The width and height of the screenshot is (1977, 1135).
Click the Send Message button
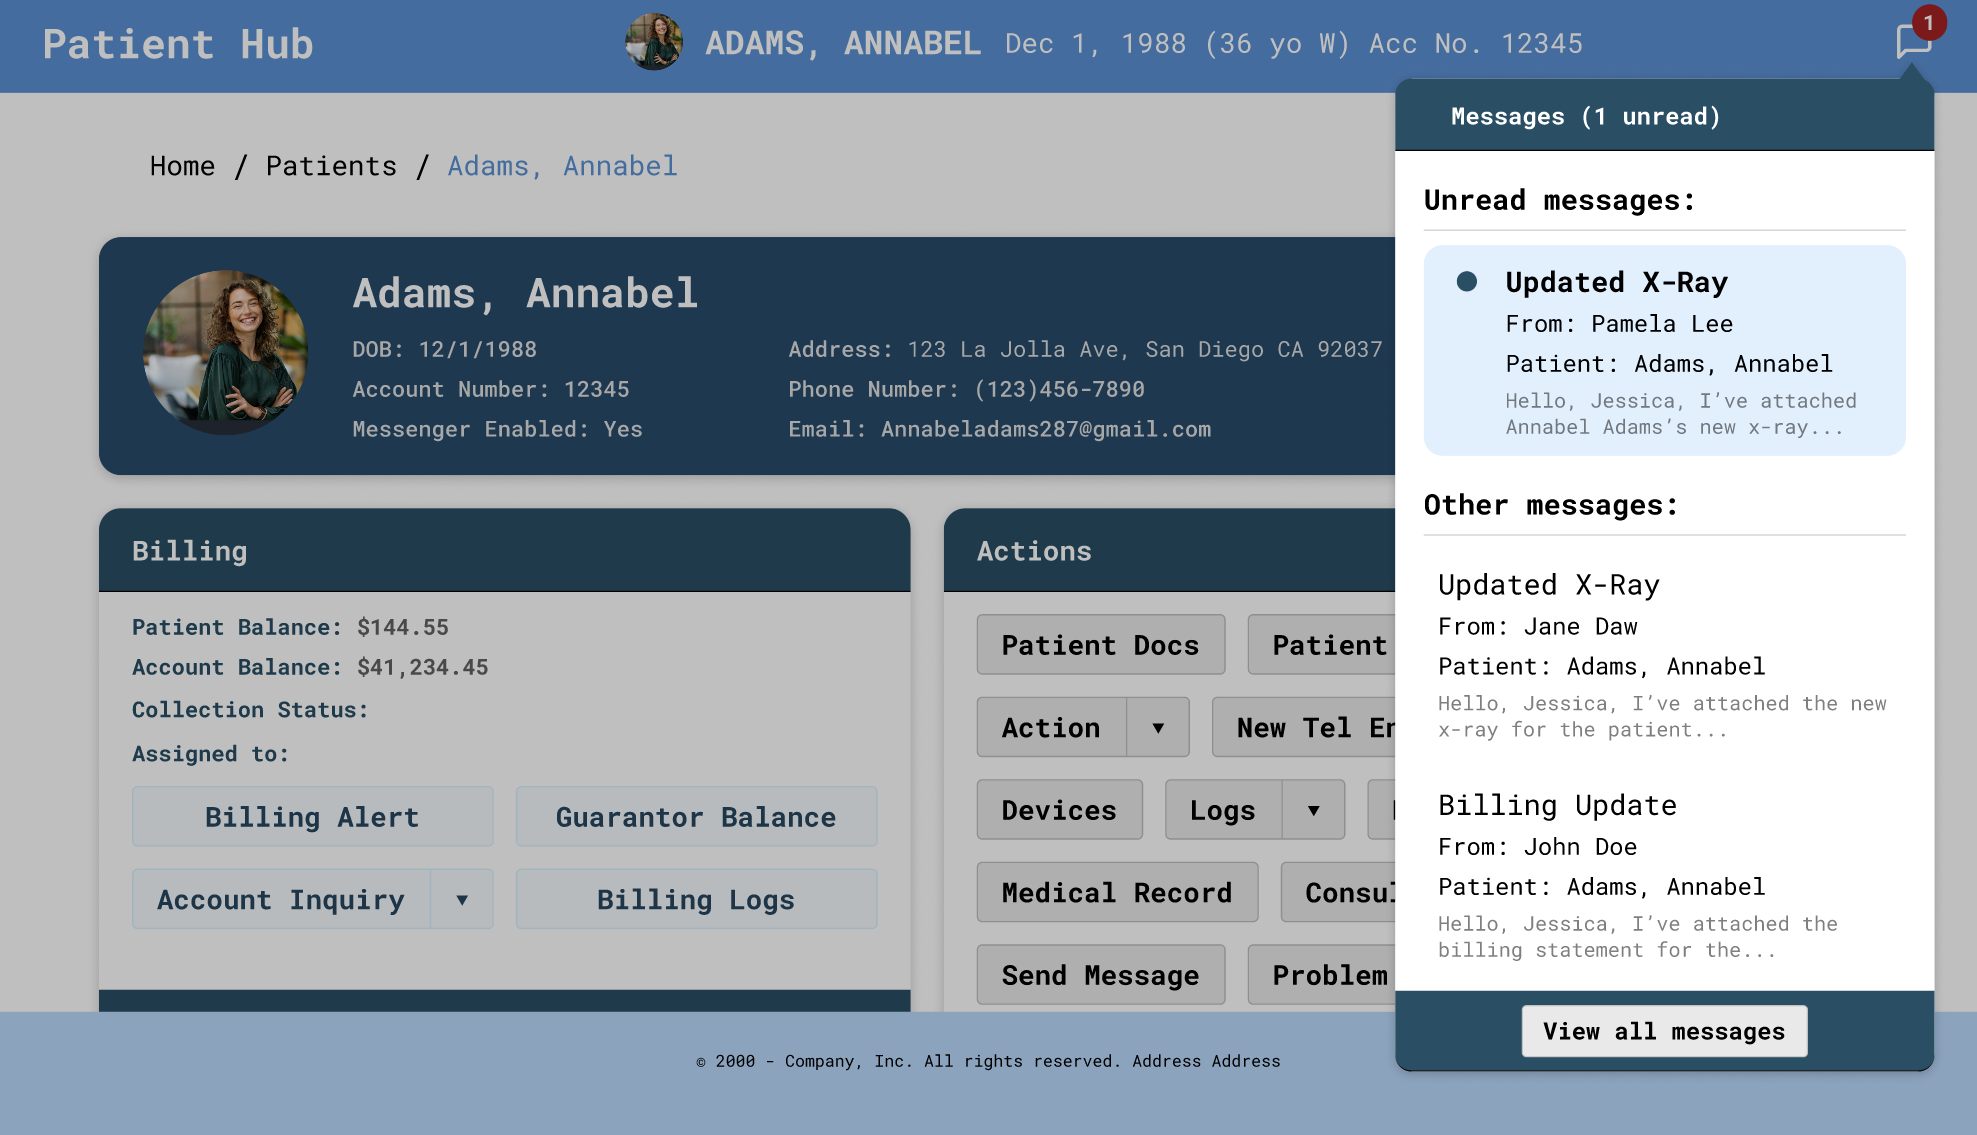(x=1100, y=975)
